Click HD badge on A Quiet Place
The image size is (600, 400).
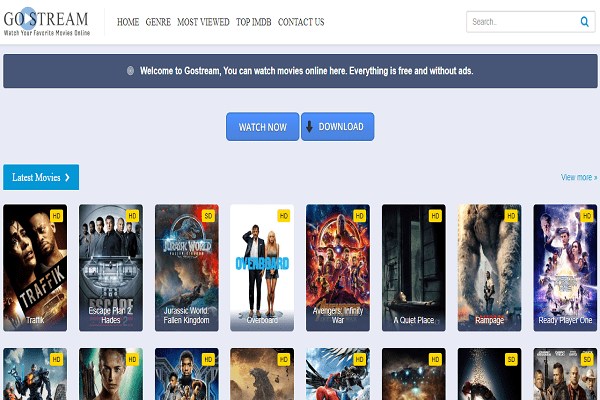coord(435,216)
